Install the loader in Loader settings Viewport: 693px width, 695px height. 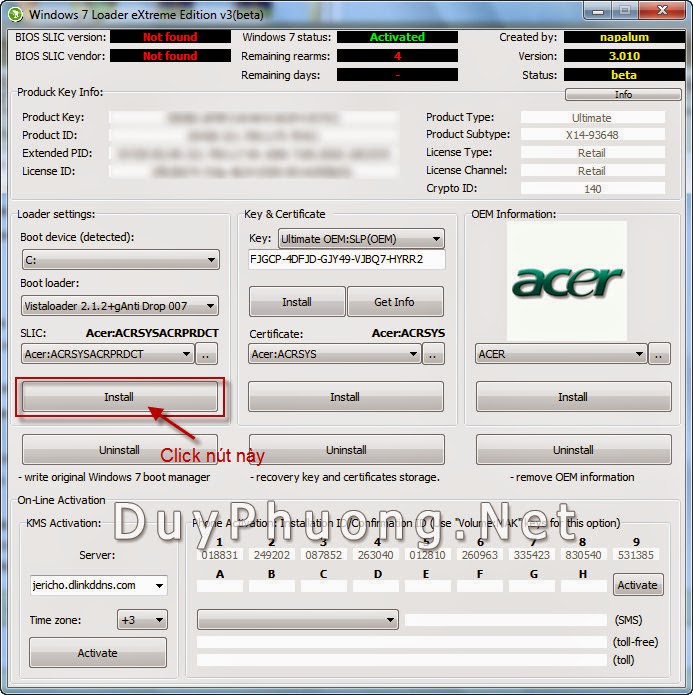pyautogui.click(x=120, y=397)
